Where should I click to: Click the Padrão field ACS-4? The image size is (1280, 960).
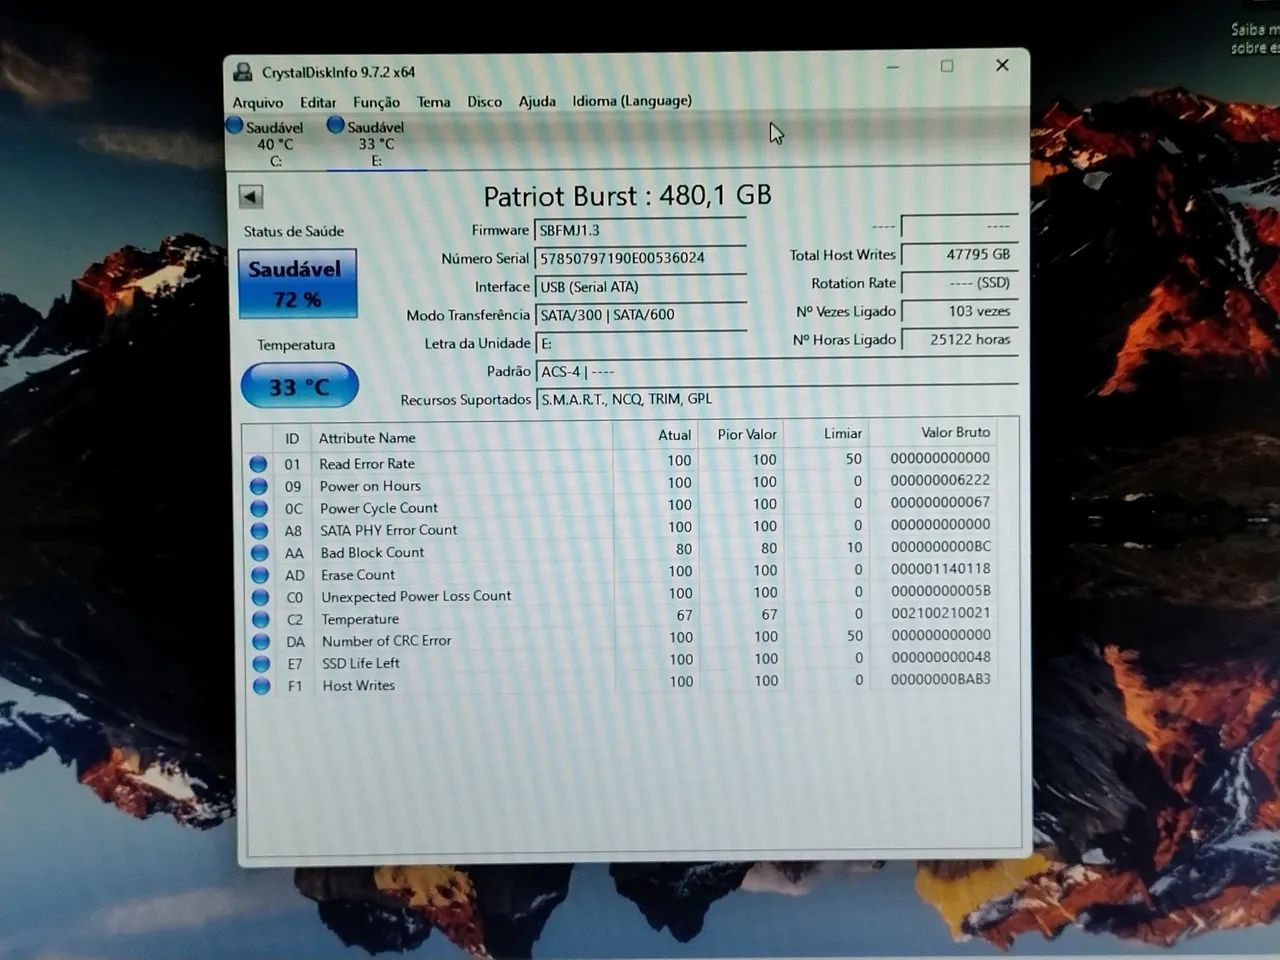click(776, 371)
